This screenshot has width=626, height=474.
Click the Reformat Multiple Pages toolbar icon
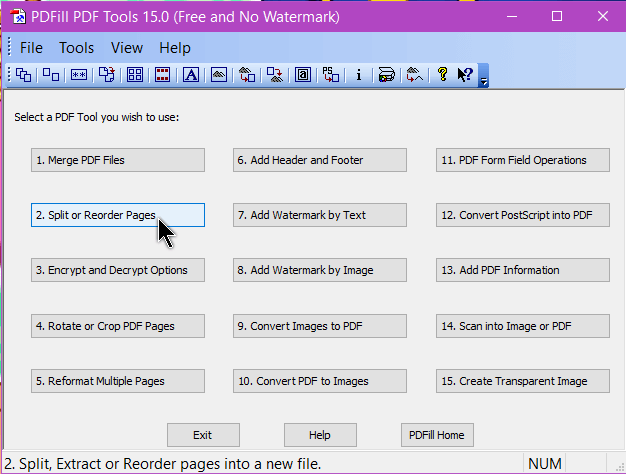pyautogui.click(x=135, y=75)
